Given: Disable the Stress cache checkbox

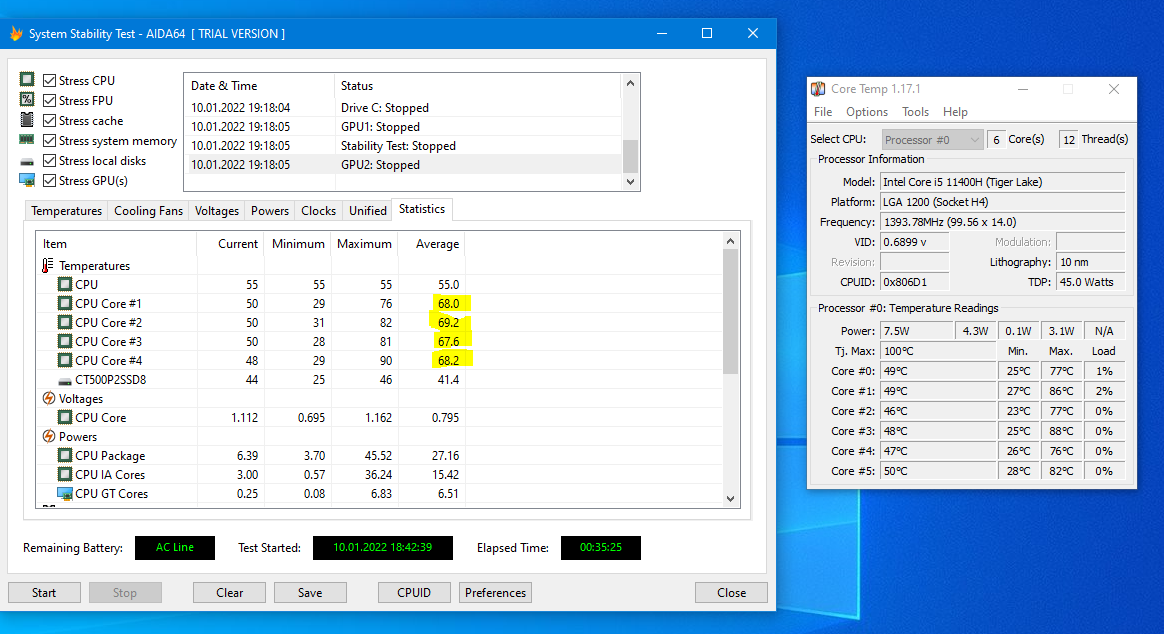Looking at the screenshot, I should 50,120.
